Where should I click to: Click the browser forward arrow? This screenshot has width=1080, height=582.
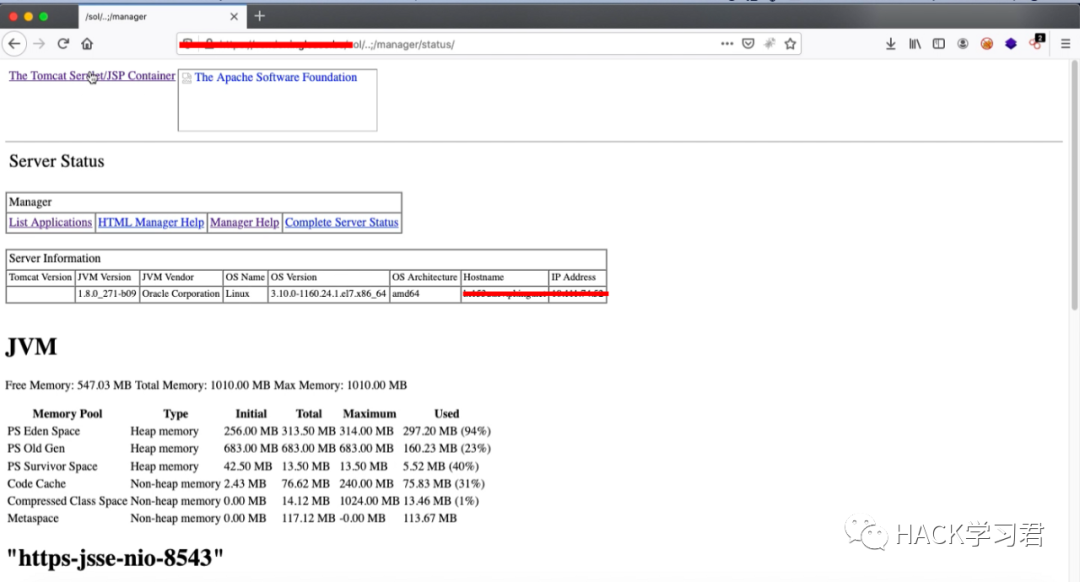39,43
